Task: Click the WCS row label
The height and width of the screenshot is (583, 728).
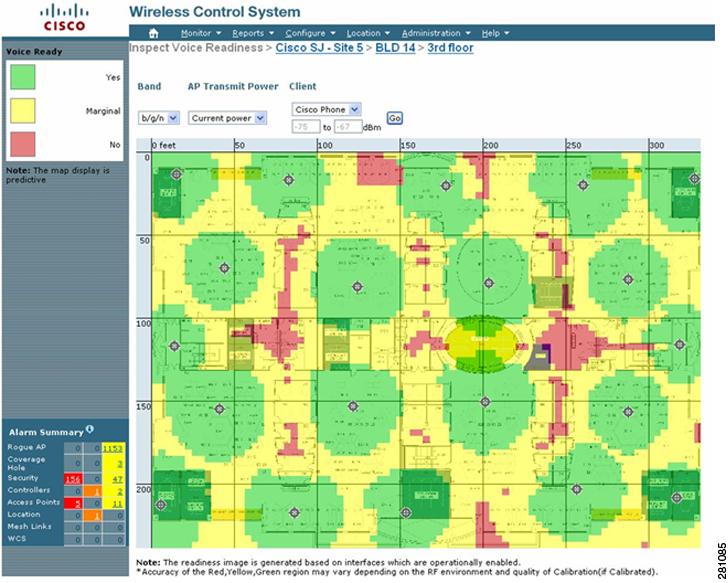Action: click(x=17, y=538)
